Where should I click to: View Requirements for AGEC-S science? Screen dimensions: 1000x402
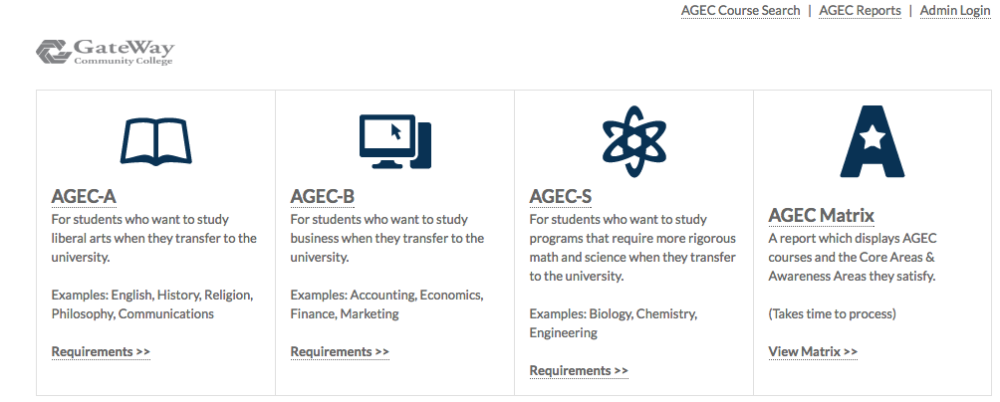point(578,371)
